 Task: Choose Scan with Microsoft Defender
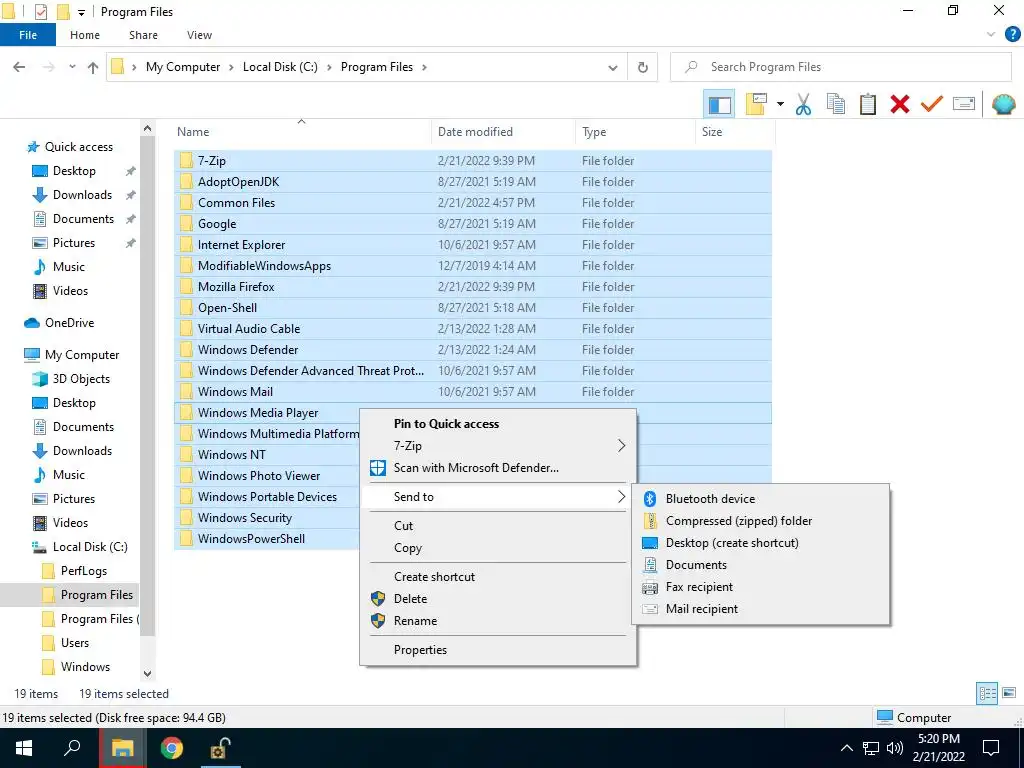pyautogui.click(x=498, y=468)
